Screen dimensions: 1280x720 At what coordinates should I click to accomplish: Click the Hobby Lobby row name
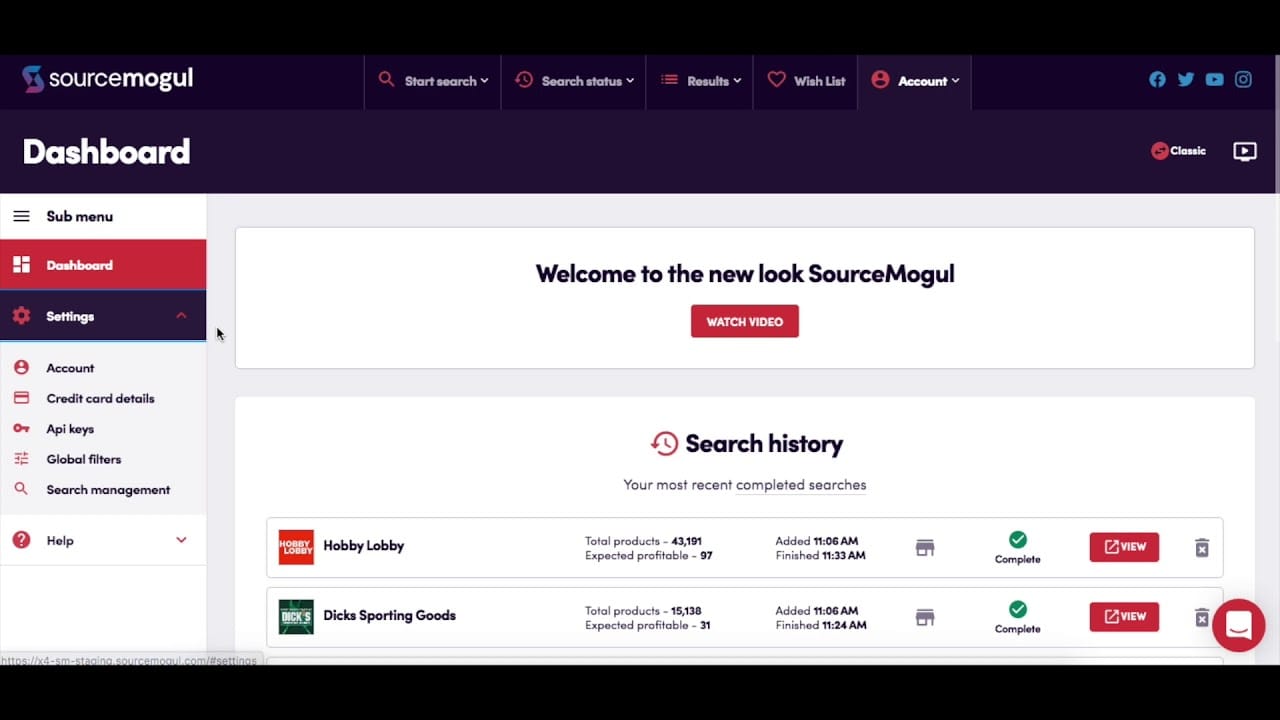click(363, 546)
